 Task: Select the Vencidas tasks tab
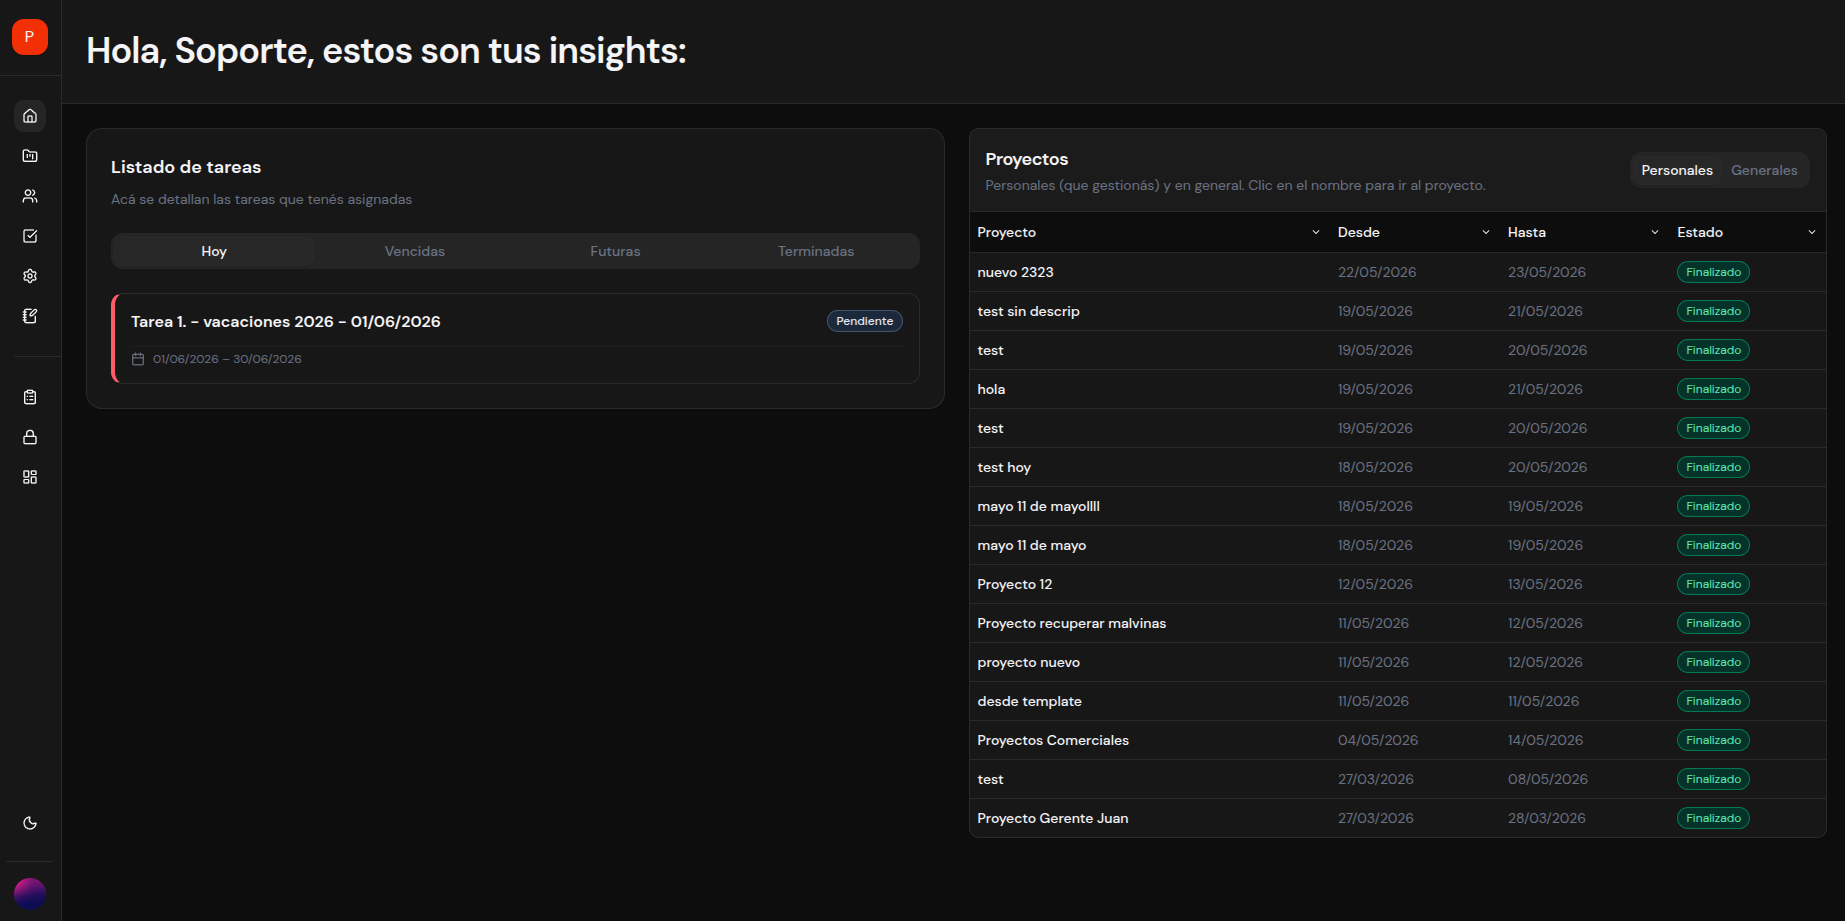coord(415,251)
